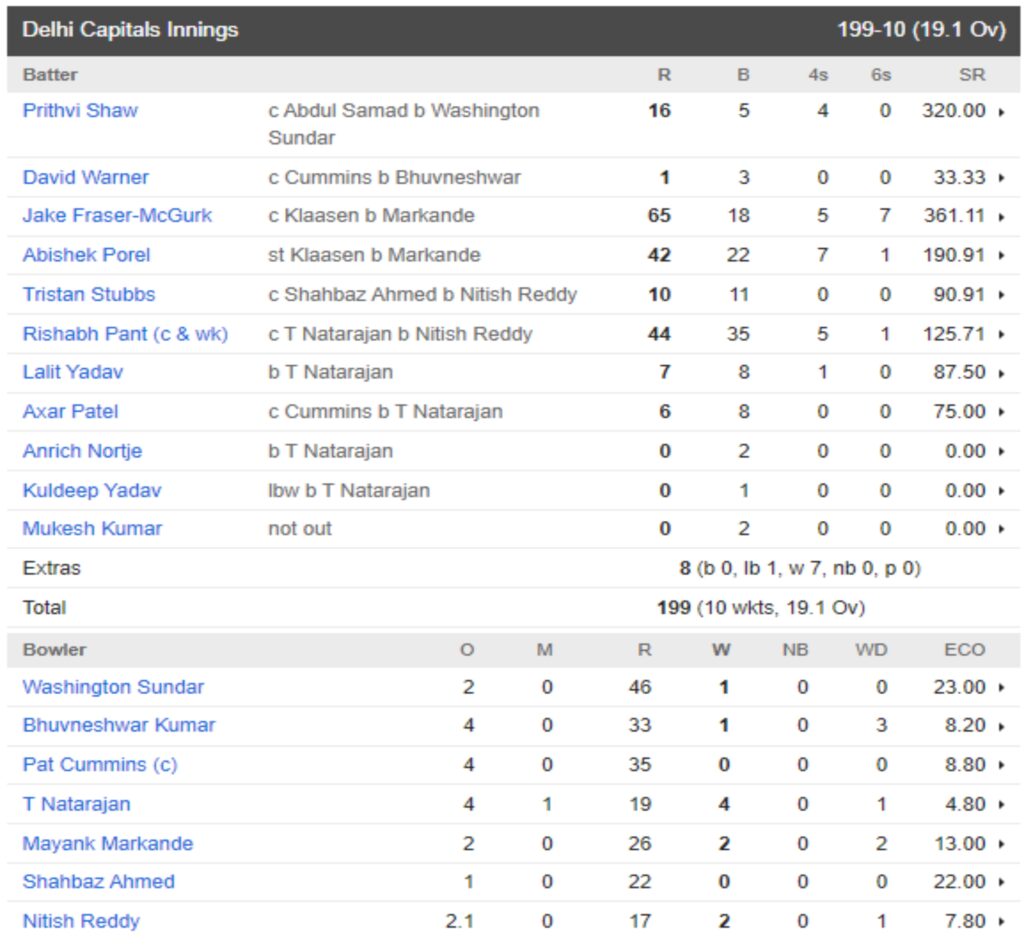Viewport: 1024px width, 949px height.
Task: Click economy value 4.80
Action: point(965,804)
